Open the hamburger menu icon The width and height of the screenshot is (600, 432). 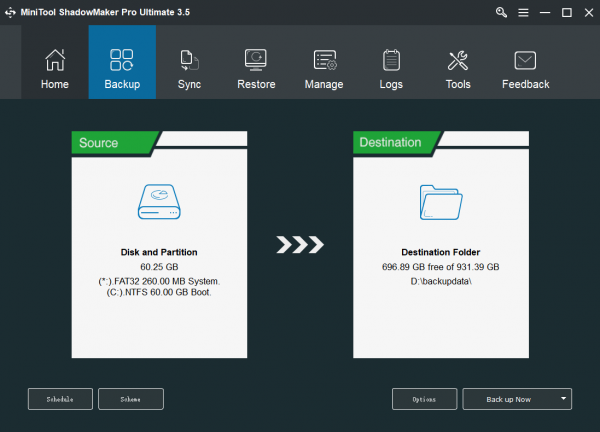pos(523,13)
